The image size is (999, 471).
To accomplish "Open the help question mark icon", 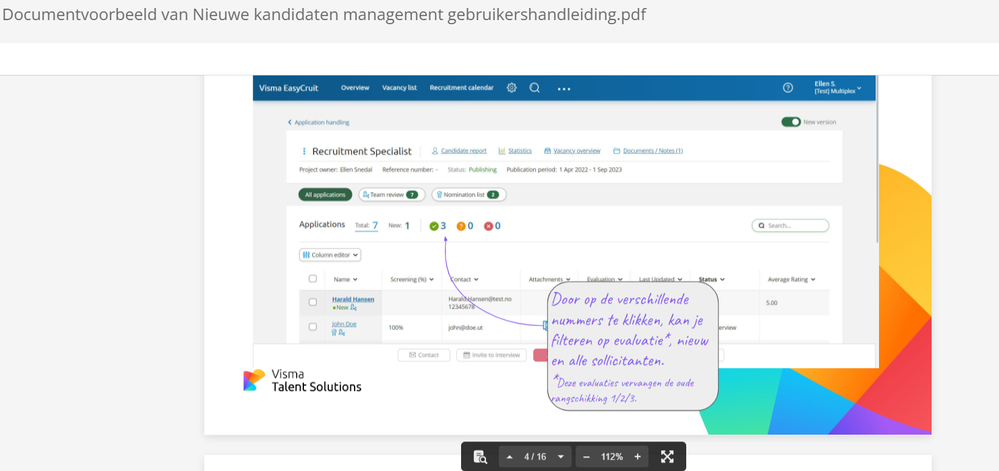I will point(787,88).
